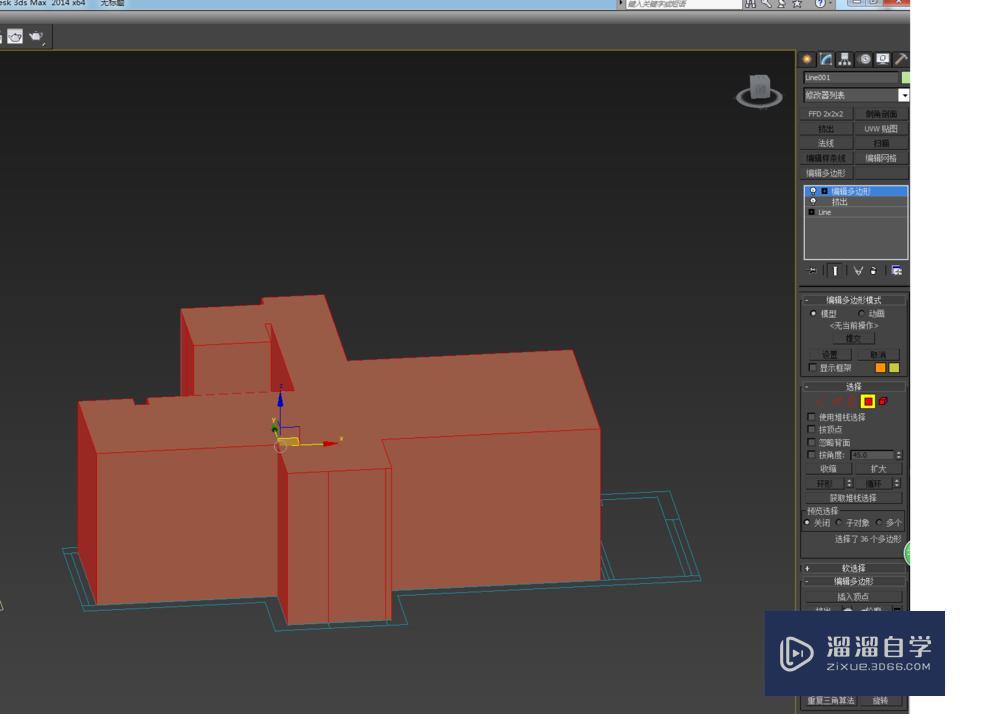Enable the 使用堆栈选择 checkbox
The width and height of the screenshot is (1000, 714).
pos(811,417)
